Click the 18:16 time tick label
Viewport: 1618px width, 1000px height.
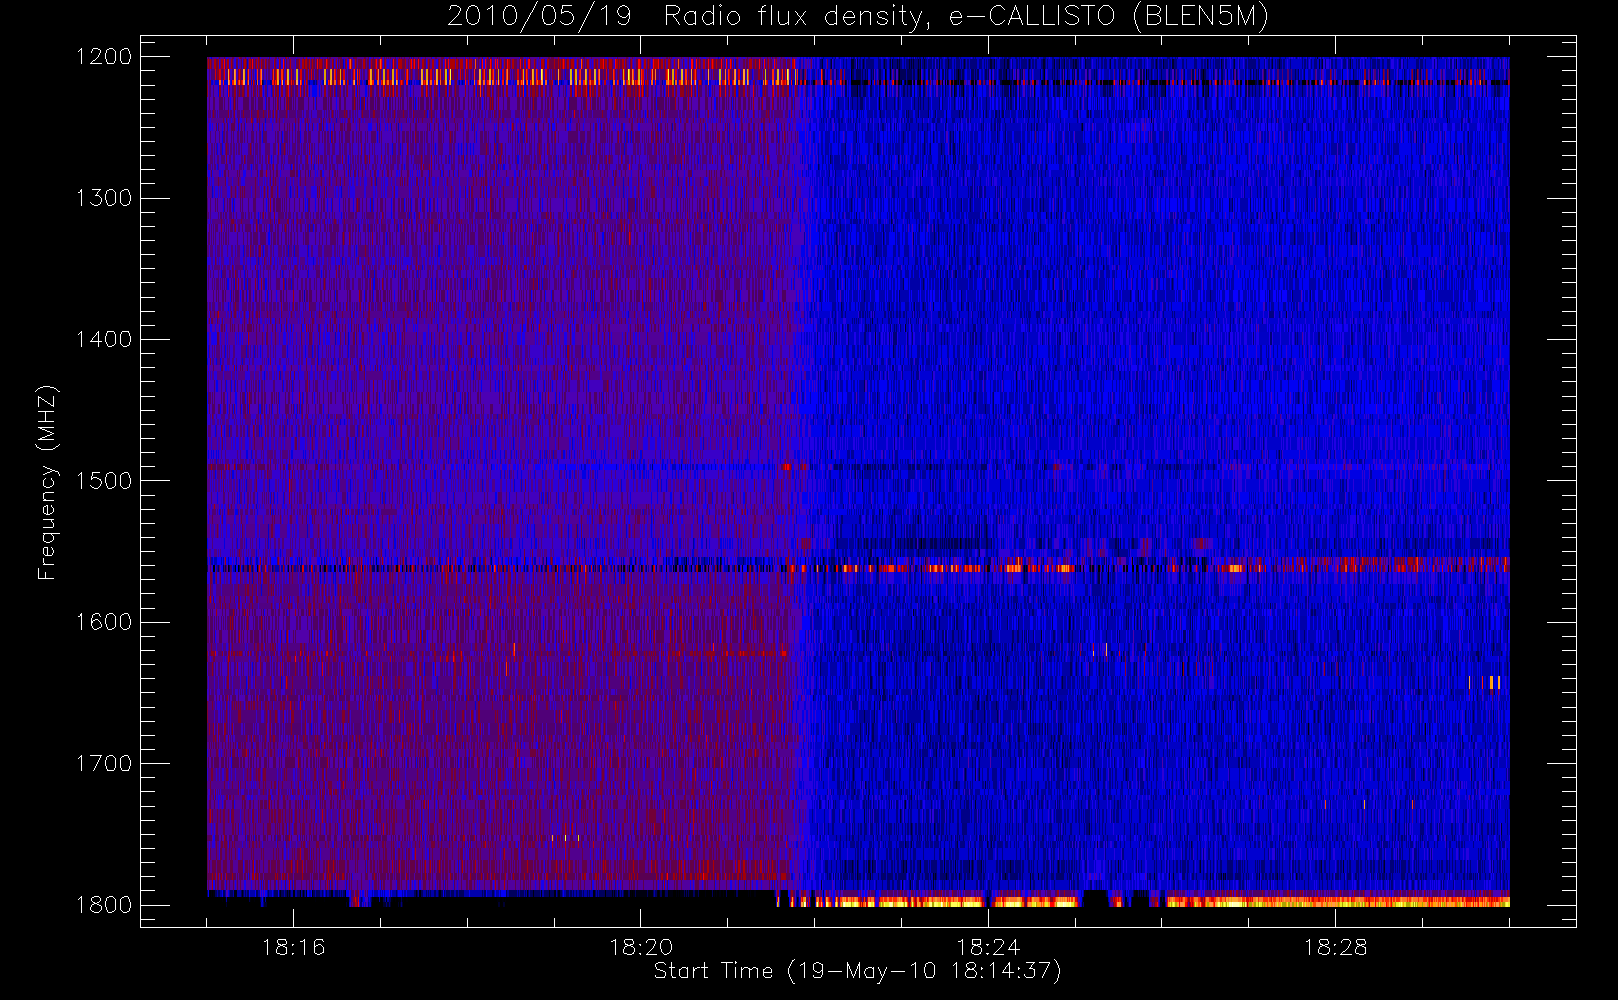tap(293, 947)
